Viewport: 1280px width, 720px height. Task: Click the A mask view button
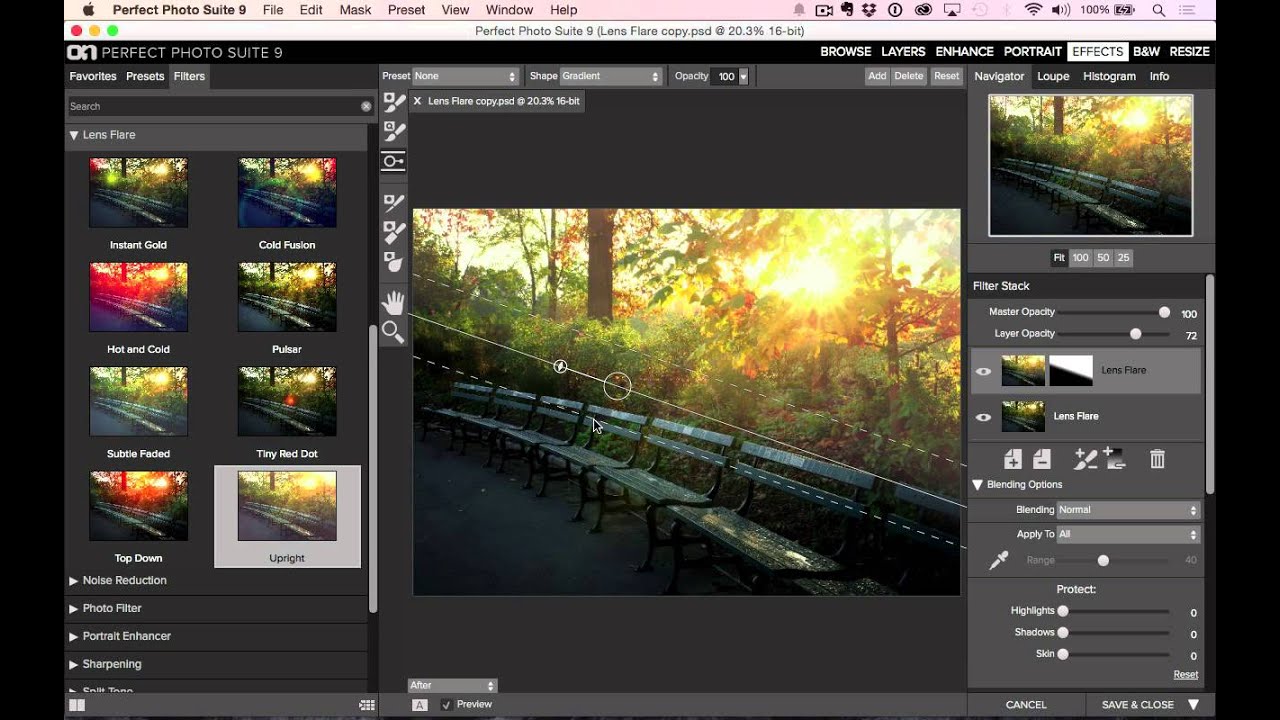[x=420, y=705]
